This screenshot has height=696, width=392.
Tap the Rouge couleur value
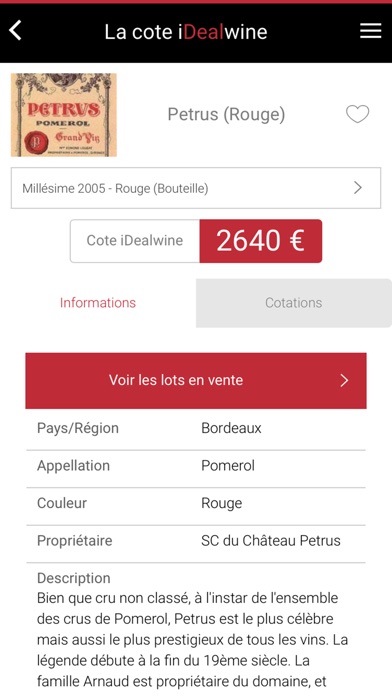point(222,503)
